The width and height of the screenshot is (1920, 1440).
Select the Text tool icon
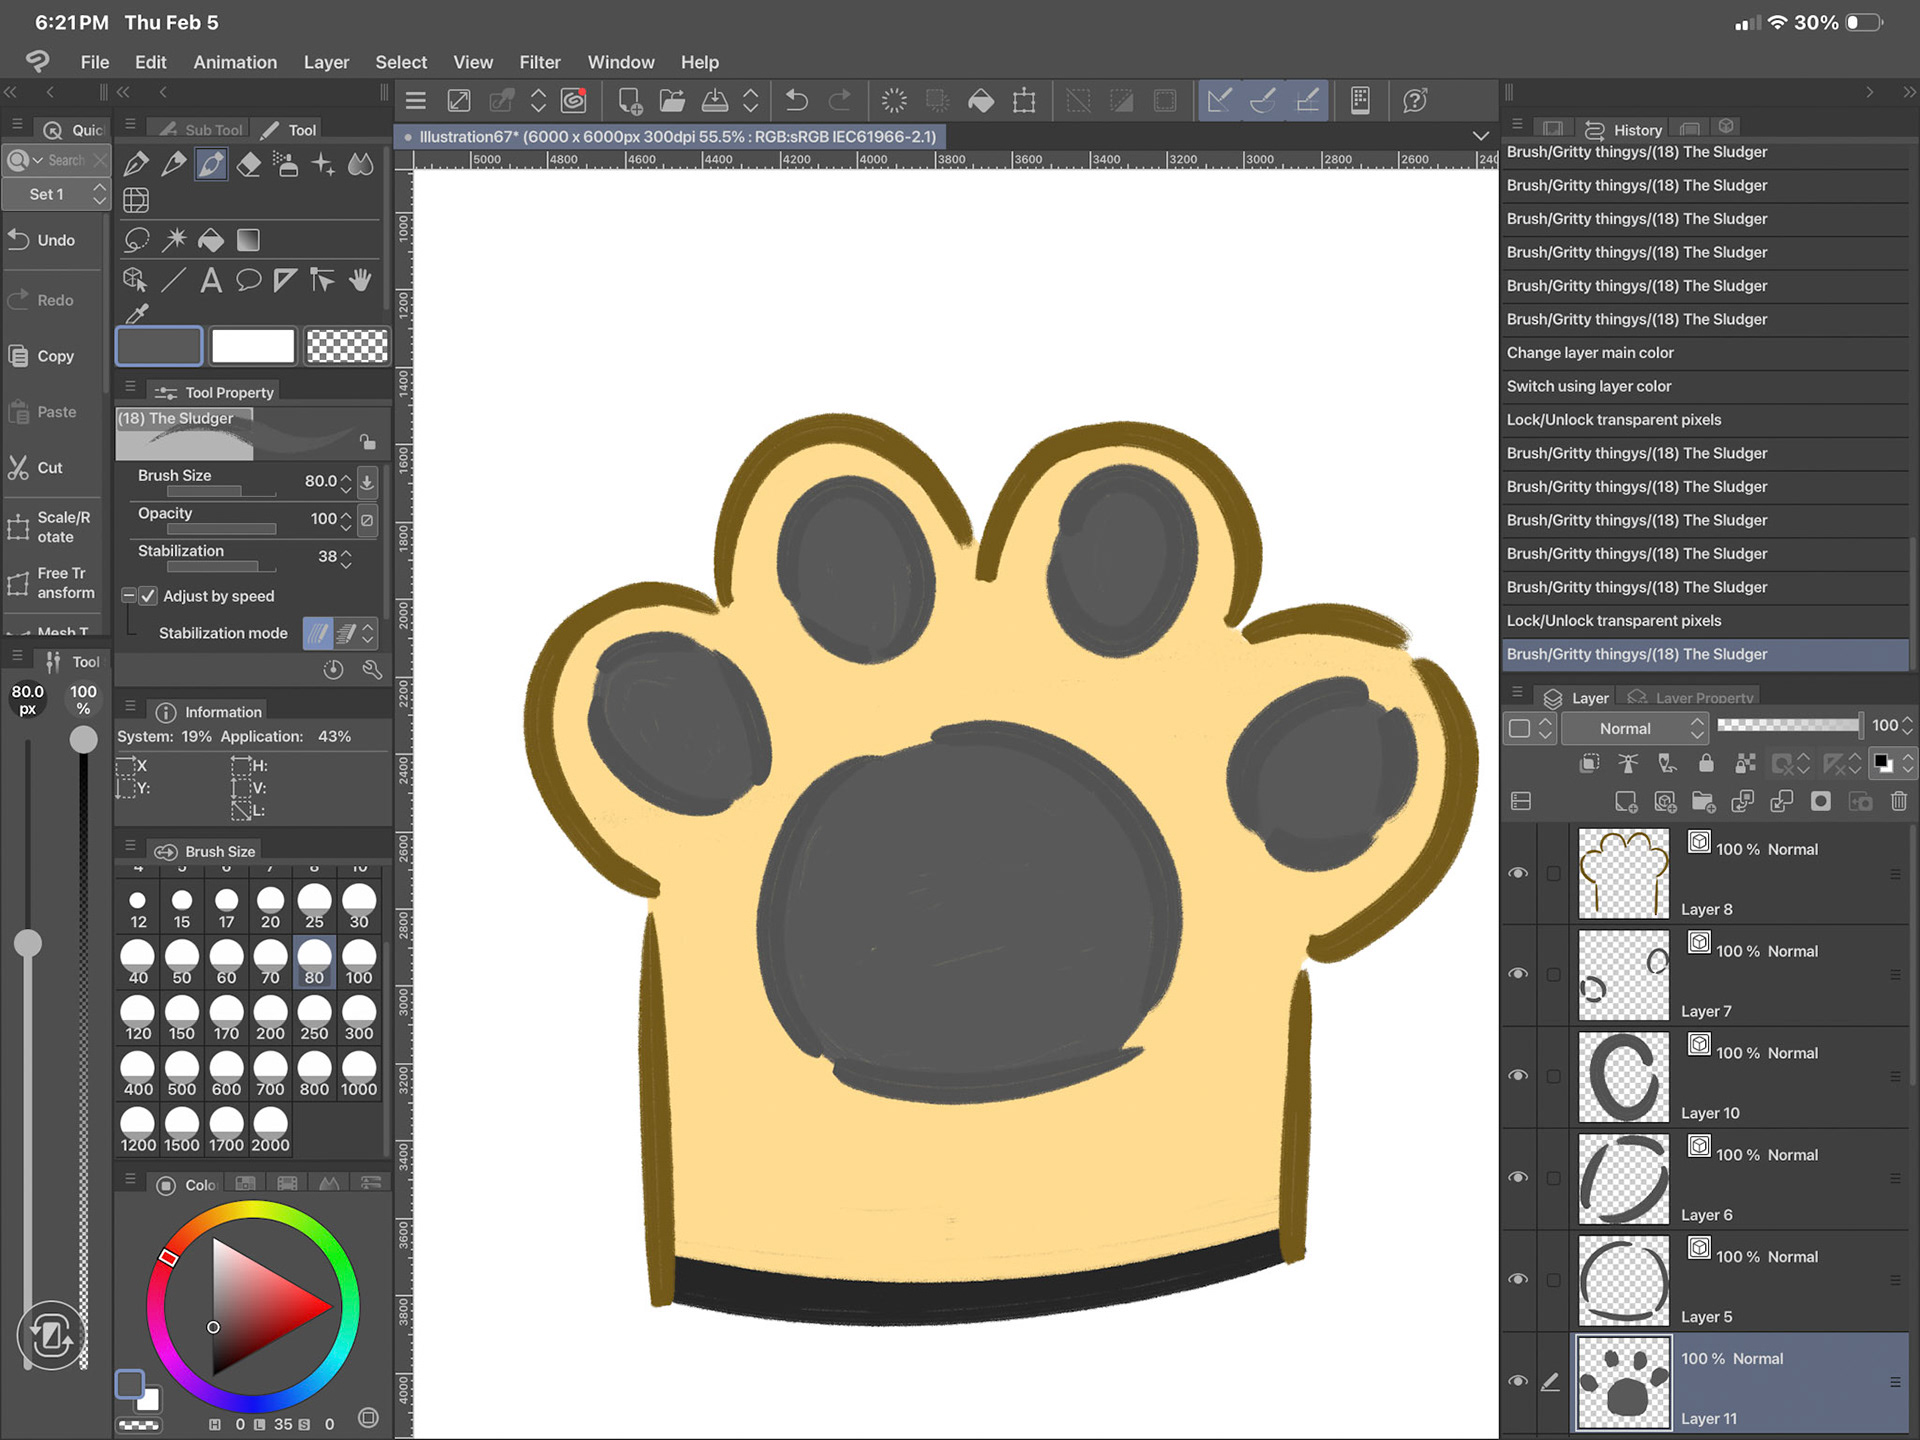click(x=211, y=280)
